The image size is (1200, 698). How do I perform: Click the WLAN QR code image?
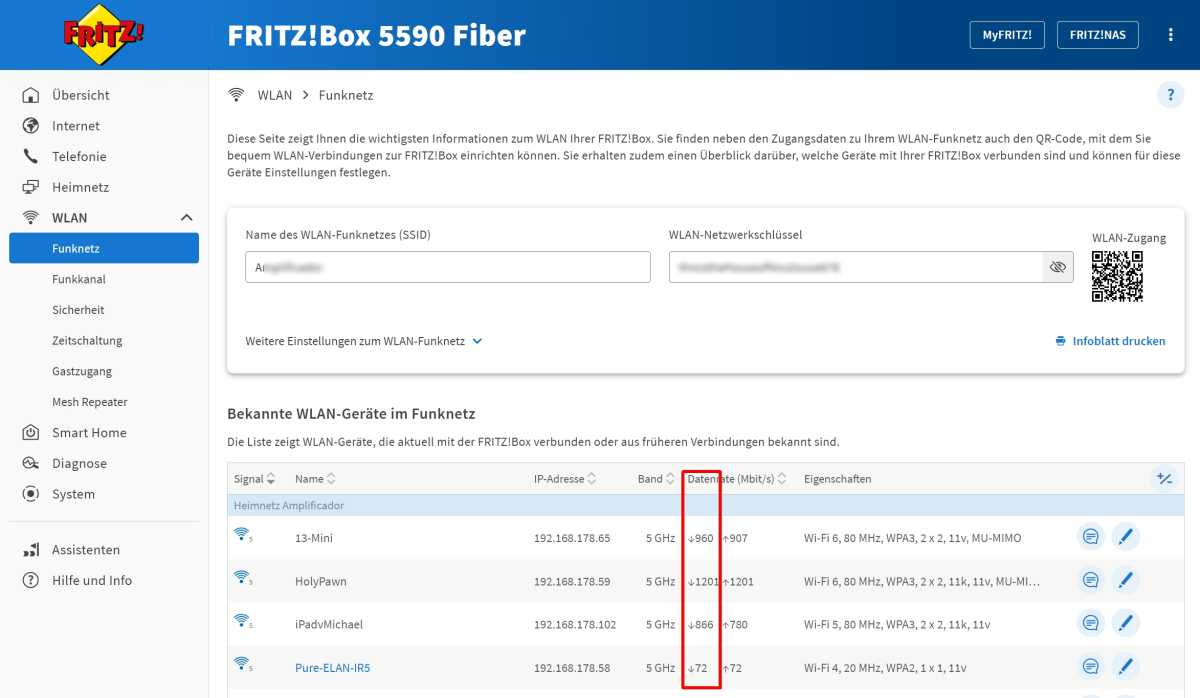(x=1117, y=277)
